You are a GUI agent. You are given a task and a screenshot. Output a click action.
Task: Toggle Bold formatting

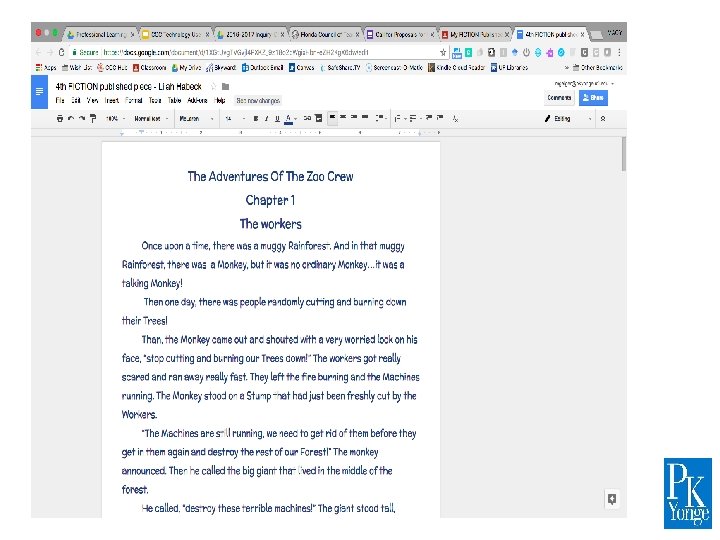[x=256, y=118]
